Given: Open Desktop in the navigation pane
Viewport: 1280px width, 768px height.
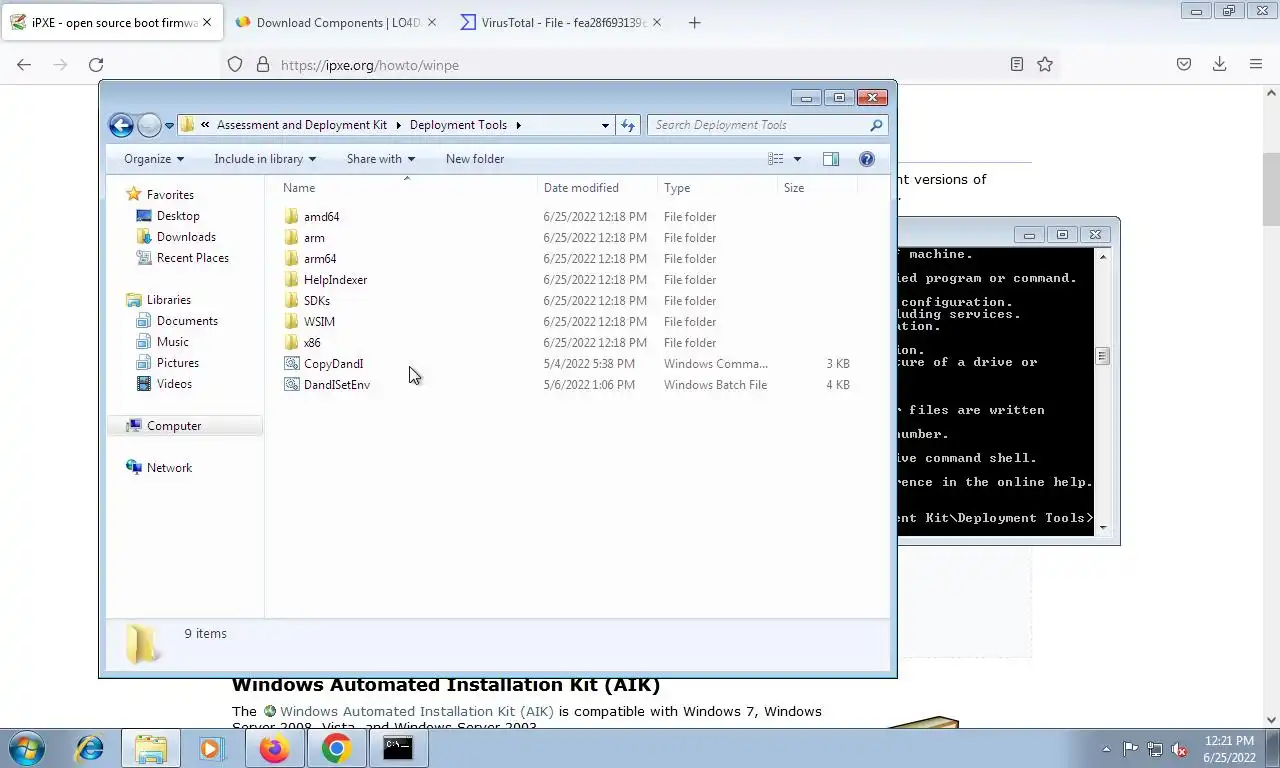Looking at the screenshot, I should [178, 216].
